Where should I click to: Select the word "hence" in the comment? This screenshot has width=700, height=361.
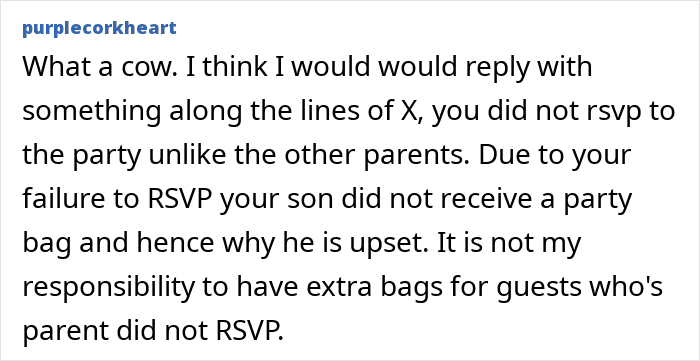pyautogui.click(x=177, y=243)
